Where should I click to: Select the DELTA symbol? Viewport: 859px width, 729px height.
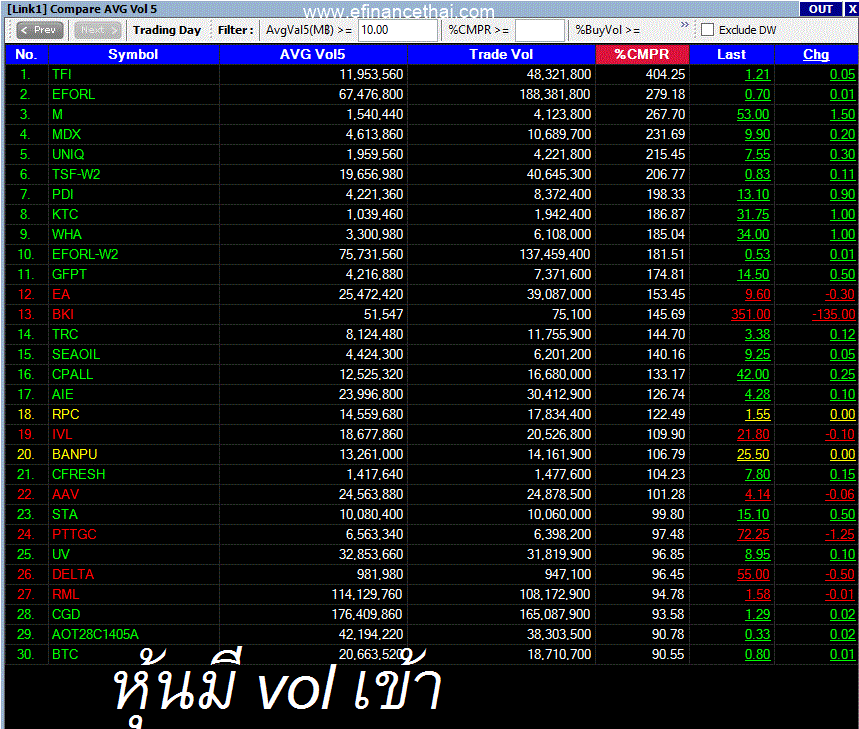click(73, 574)
